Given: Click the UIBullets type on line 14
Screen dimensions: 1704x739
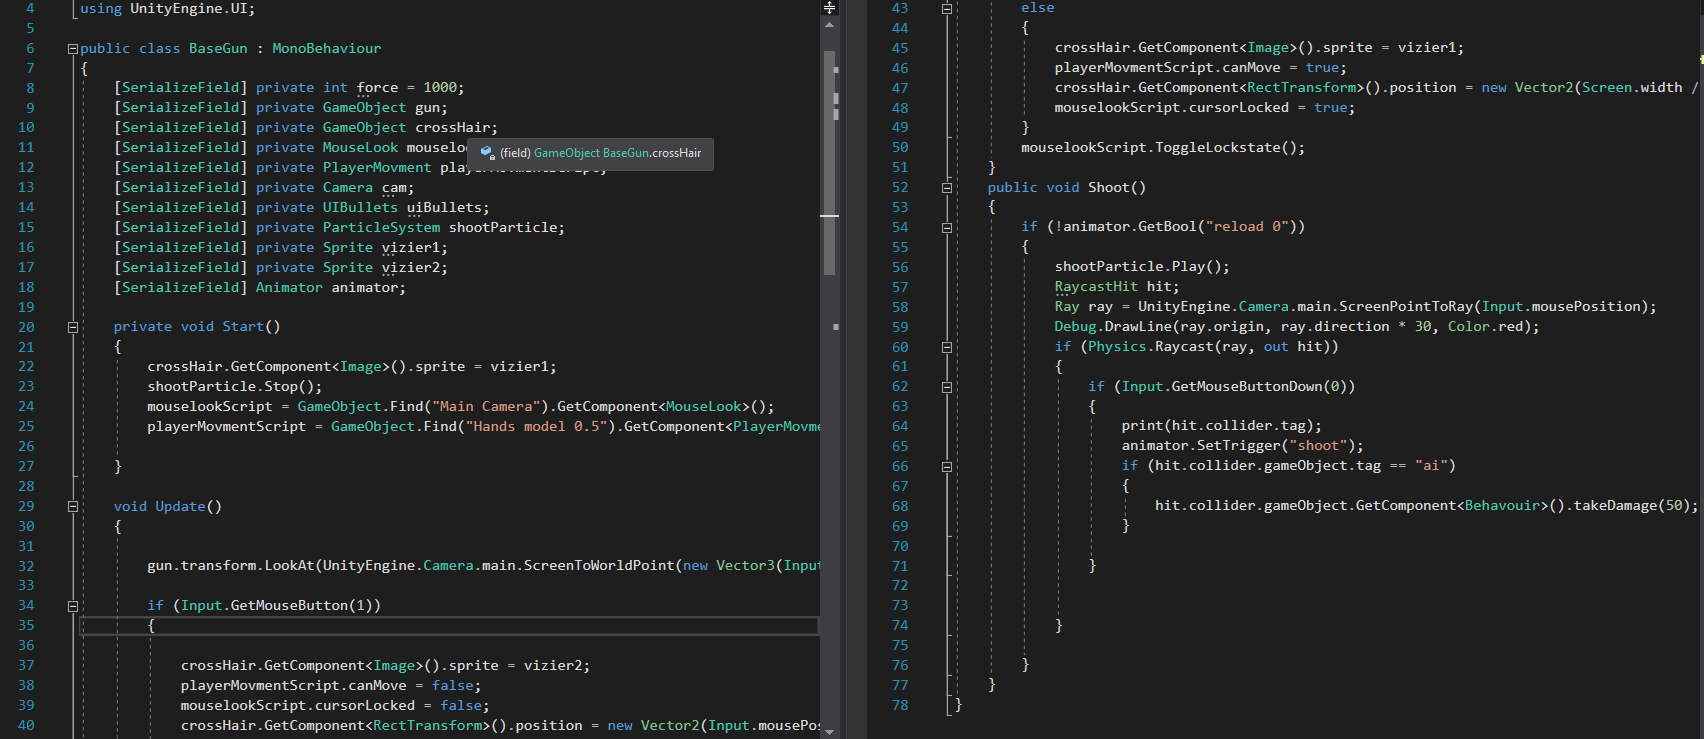Looking at the screenshot, I should 360,208.
